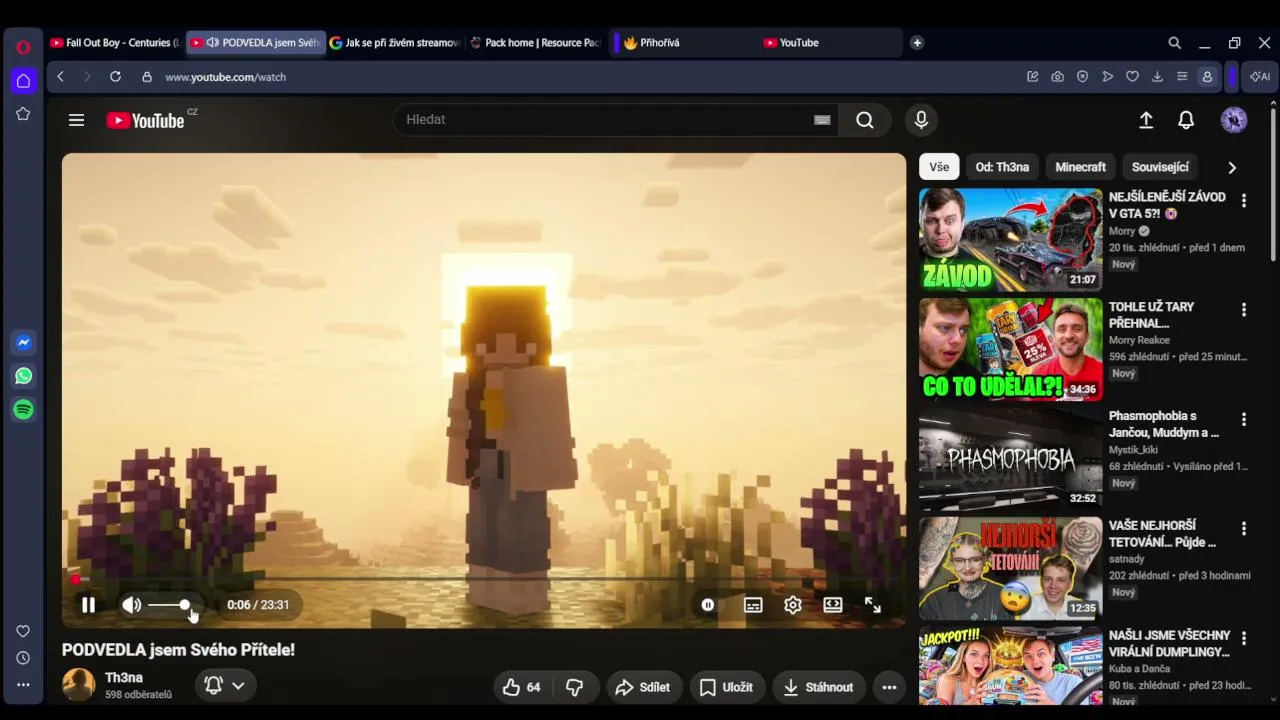
Task: Open a new tab with plus
Action: (917, 43)
